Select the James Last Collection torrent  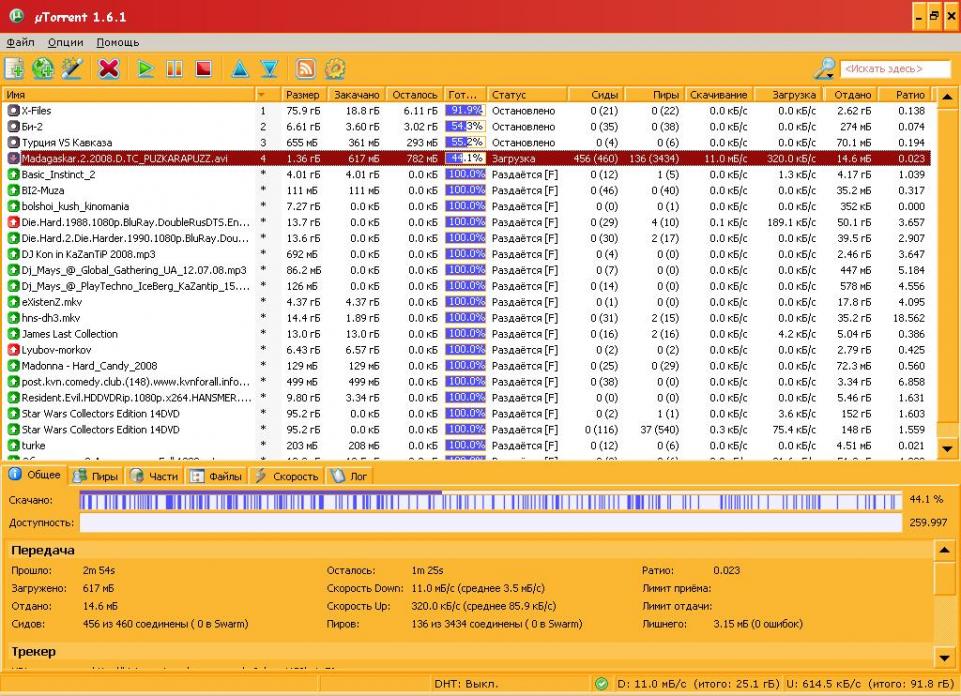click(469, 334)
